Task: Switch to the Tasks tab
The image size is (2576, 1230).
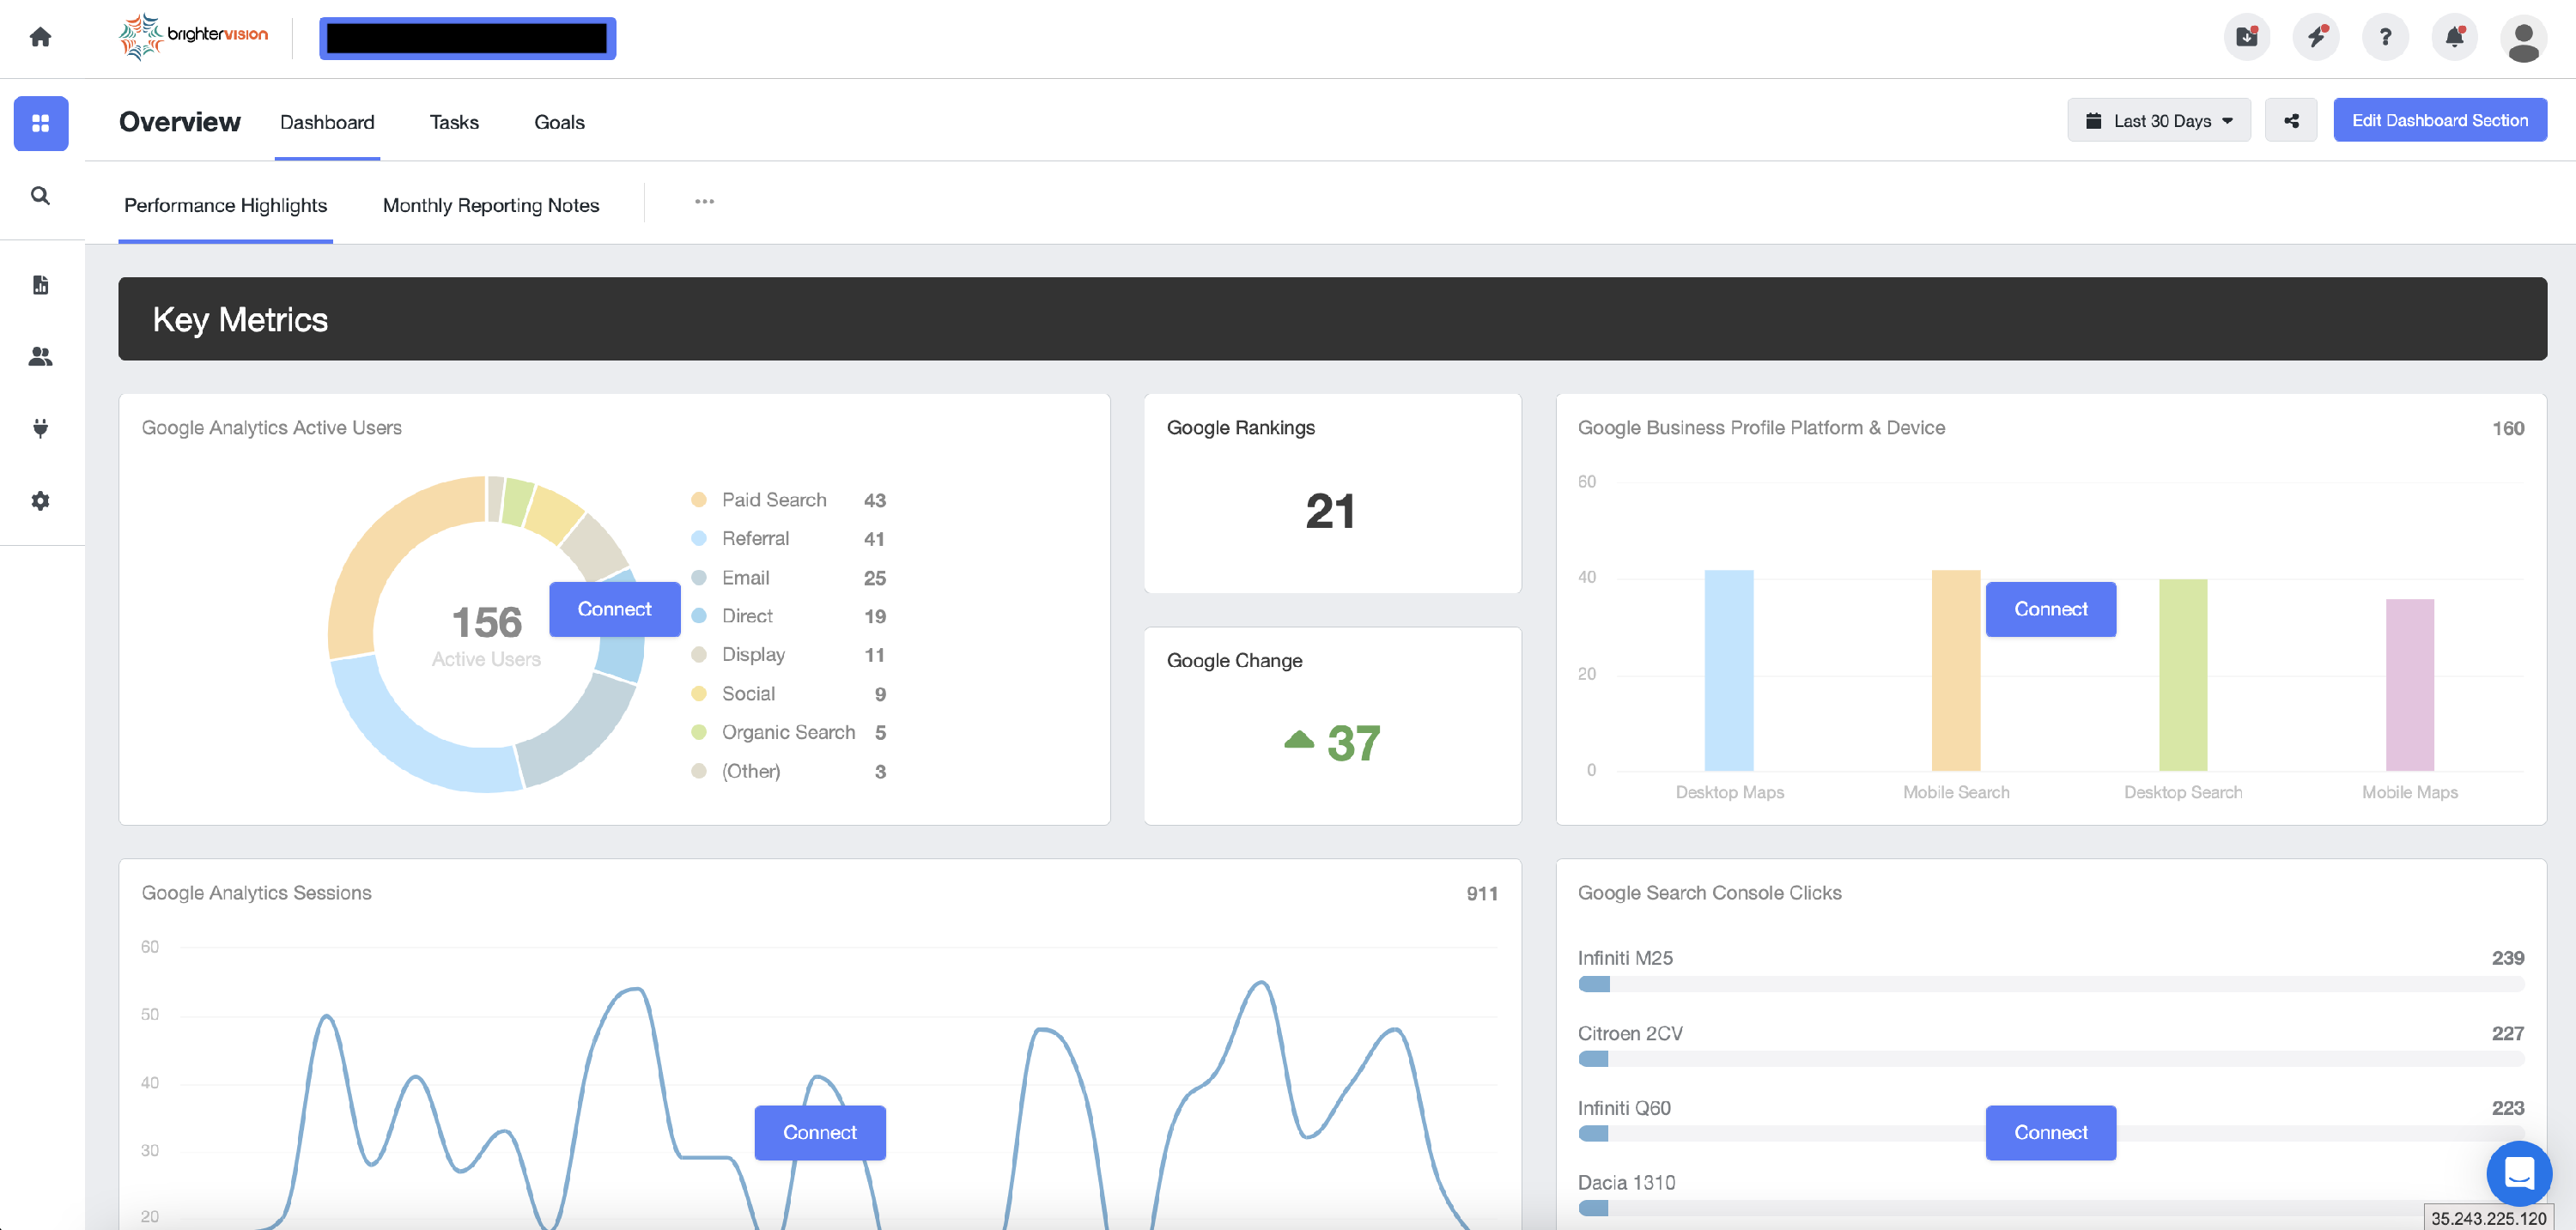Action: 454,122
